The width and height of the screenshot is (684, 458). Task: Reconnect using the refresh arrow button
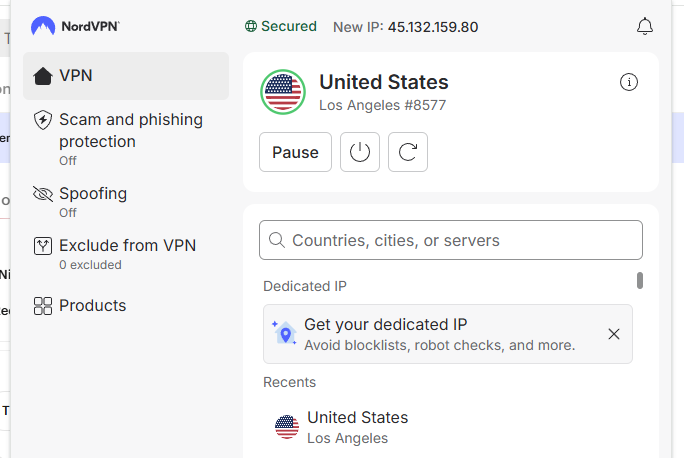(408, 152)
